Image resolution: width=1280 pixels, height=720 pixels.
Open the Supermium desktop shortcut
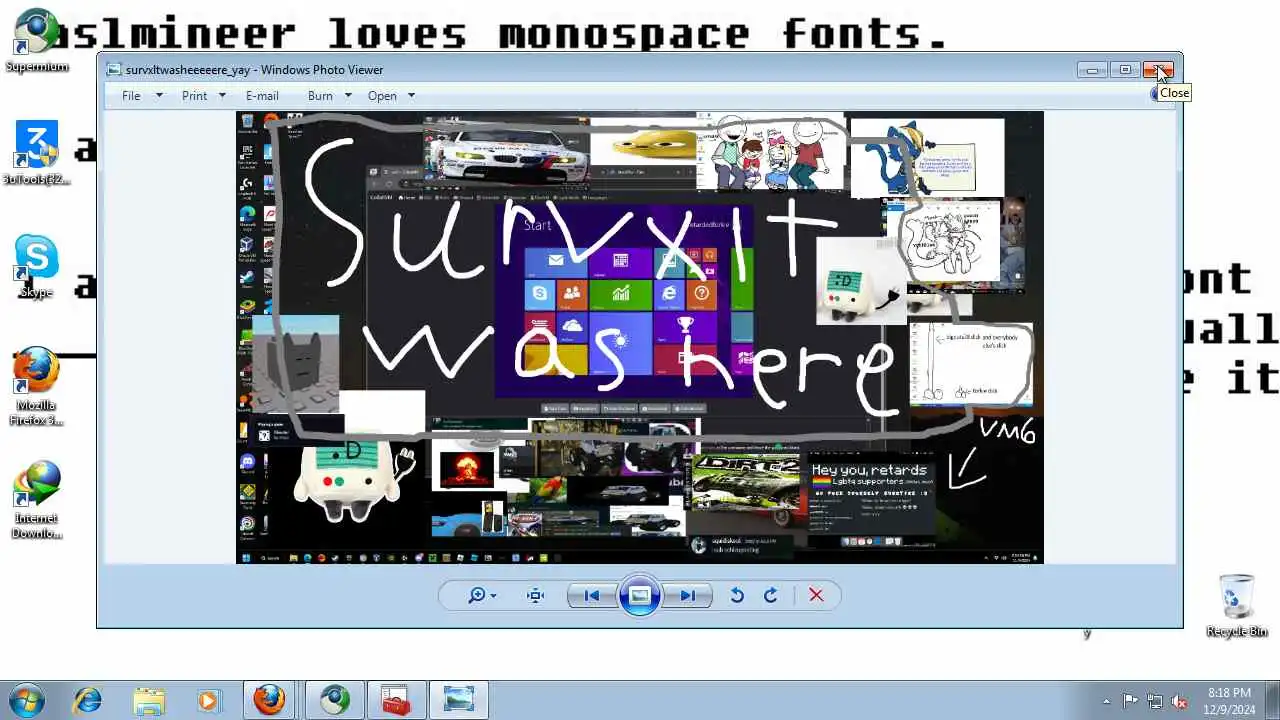(x=37, y=40)
